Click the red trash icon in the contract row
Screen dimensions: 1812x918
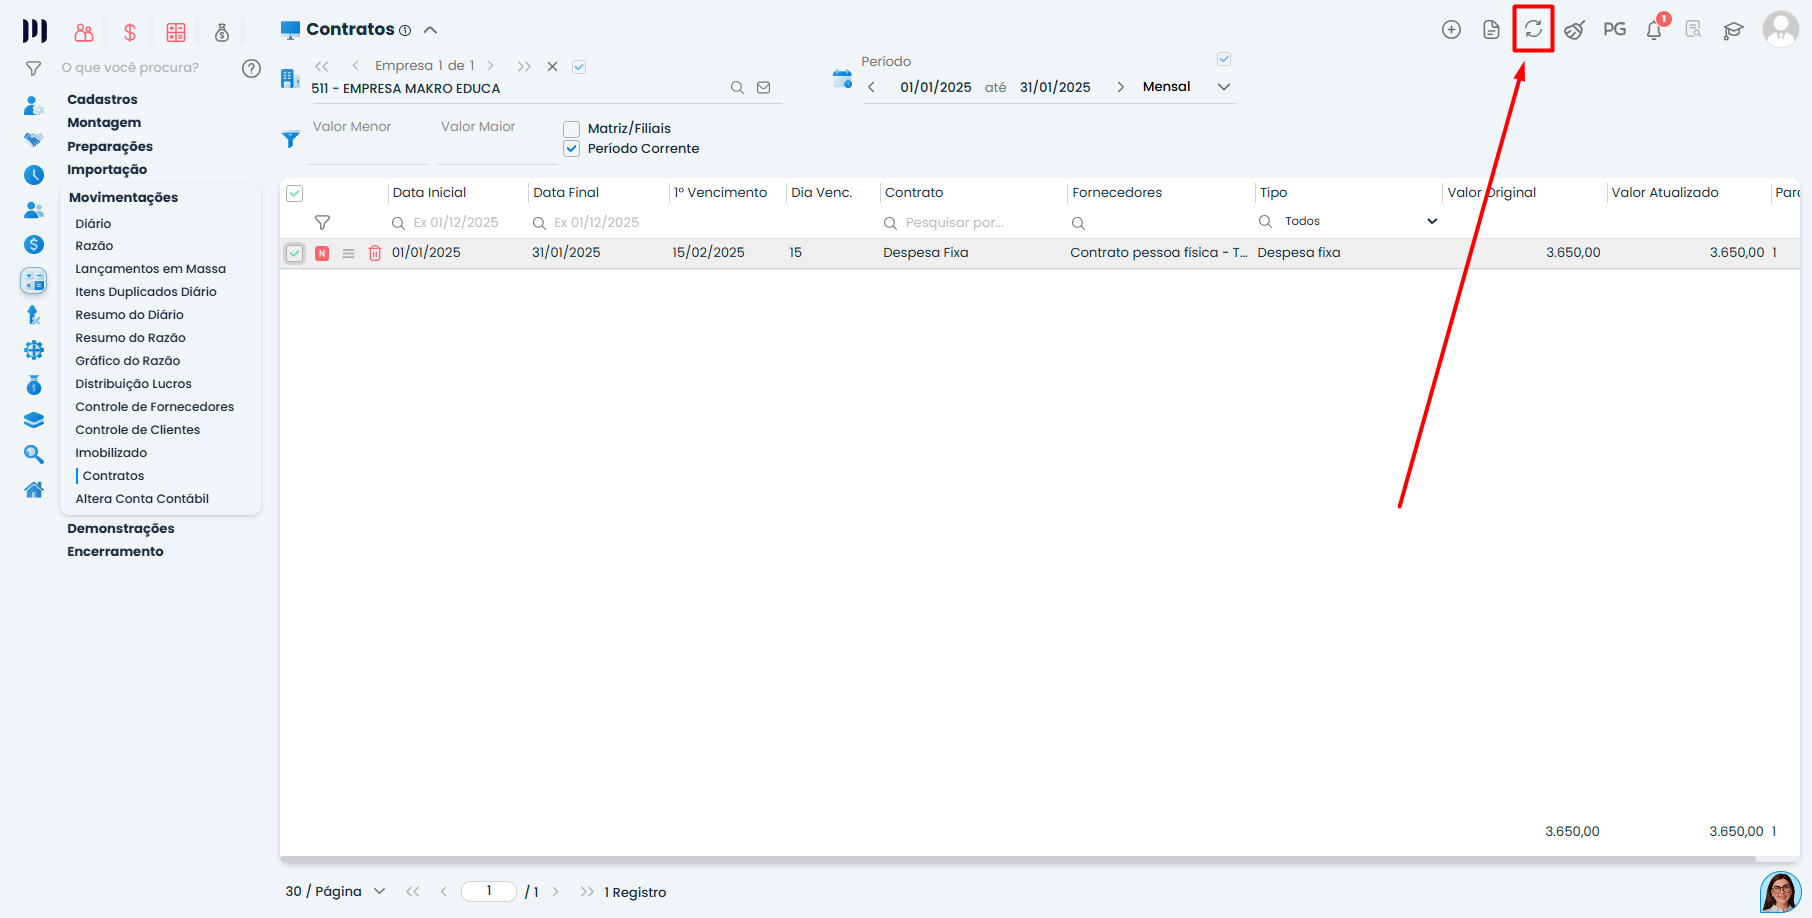(x=375, y=253)
